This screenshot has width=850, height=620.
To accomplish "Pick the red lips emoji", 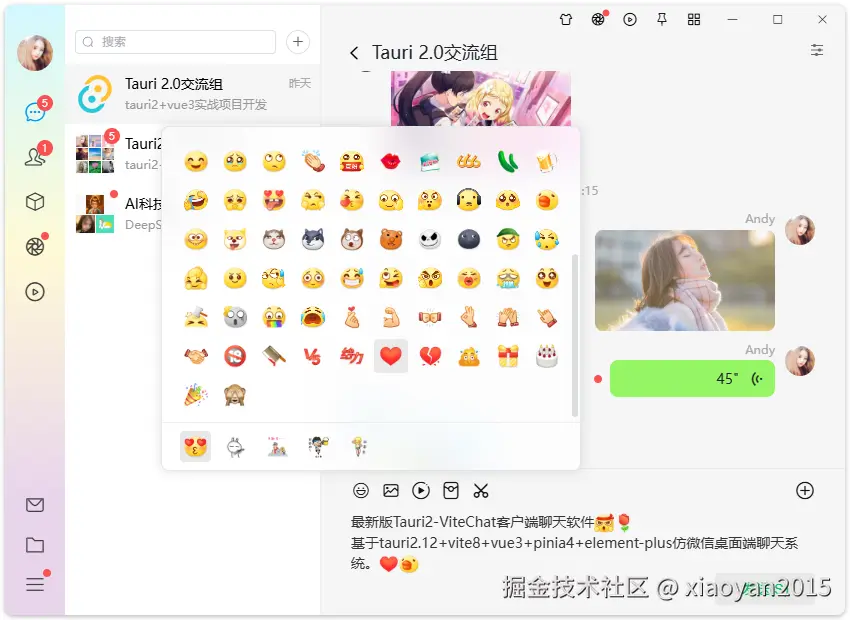I will [x=391, y=161].
